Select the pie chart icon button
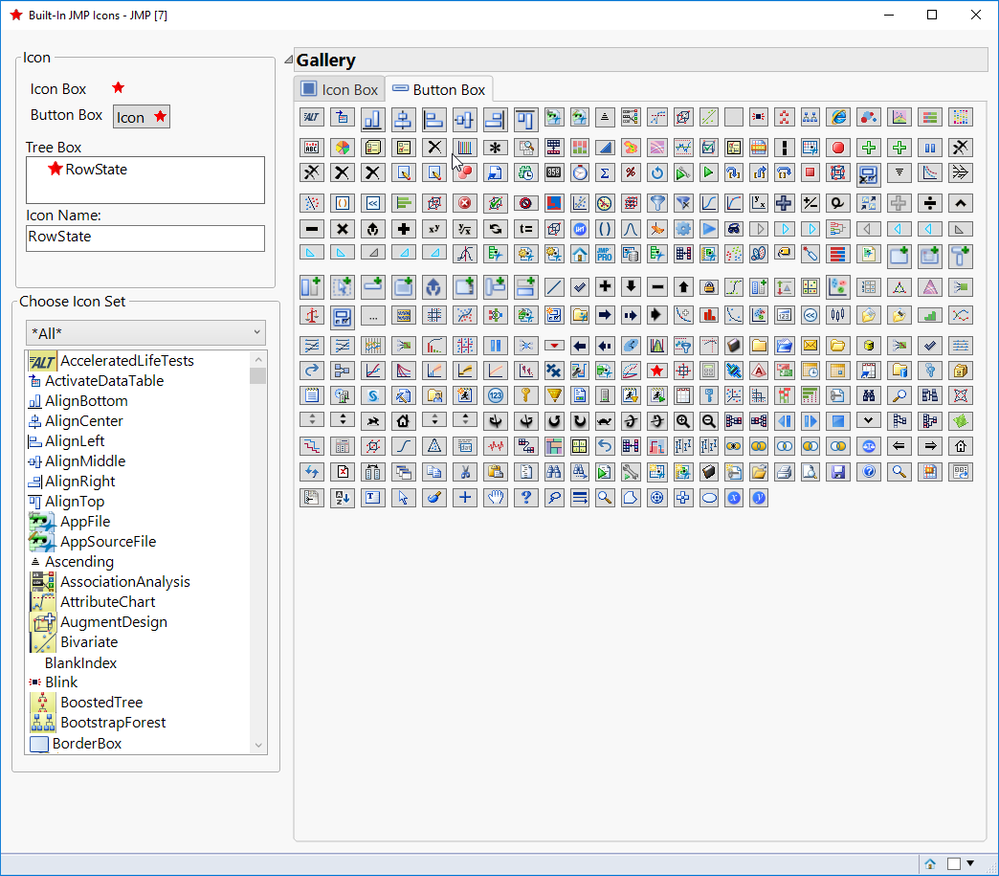 (x=342, y=148)
